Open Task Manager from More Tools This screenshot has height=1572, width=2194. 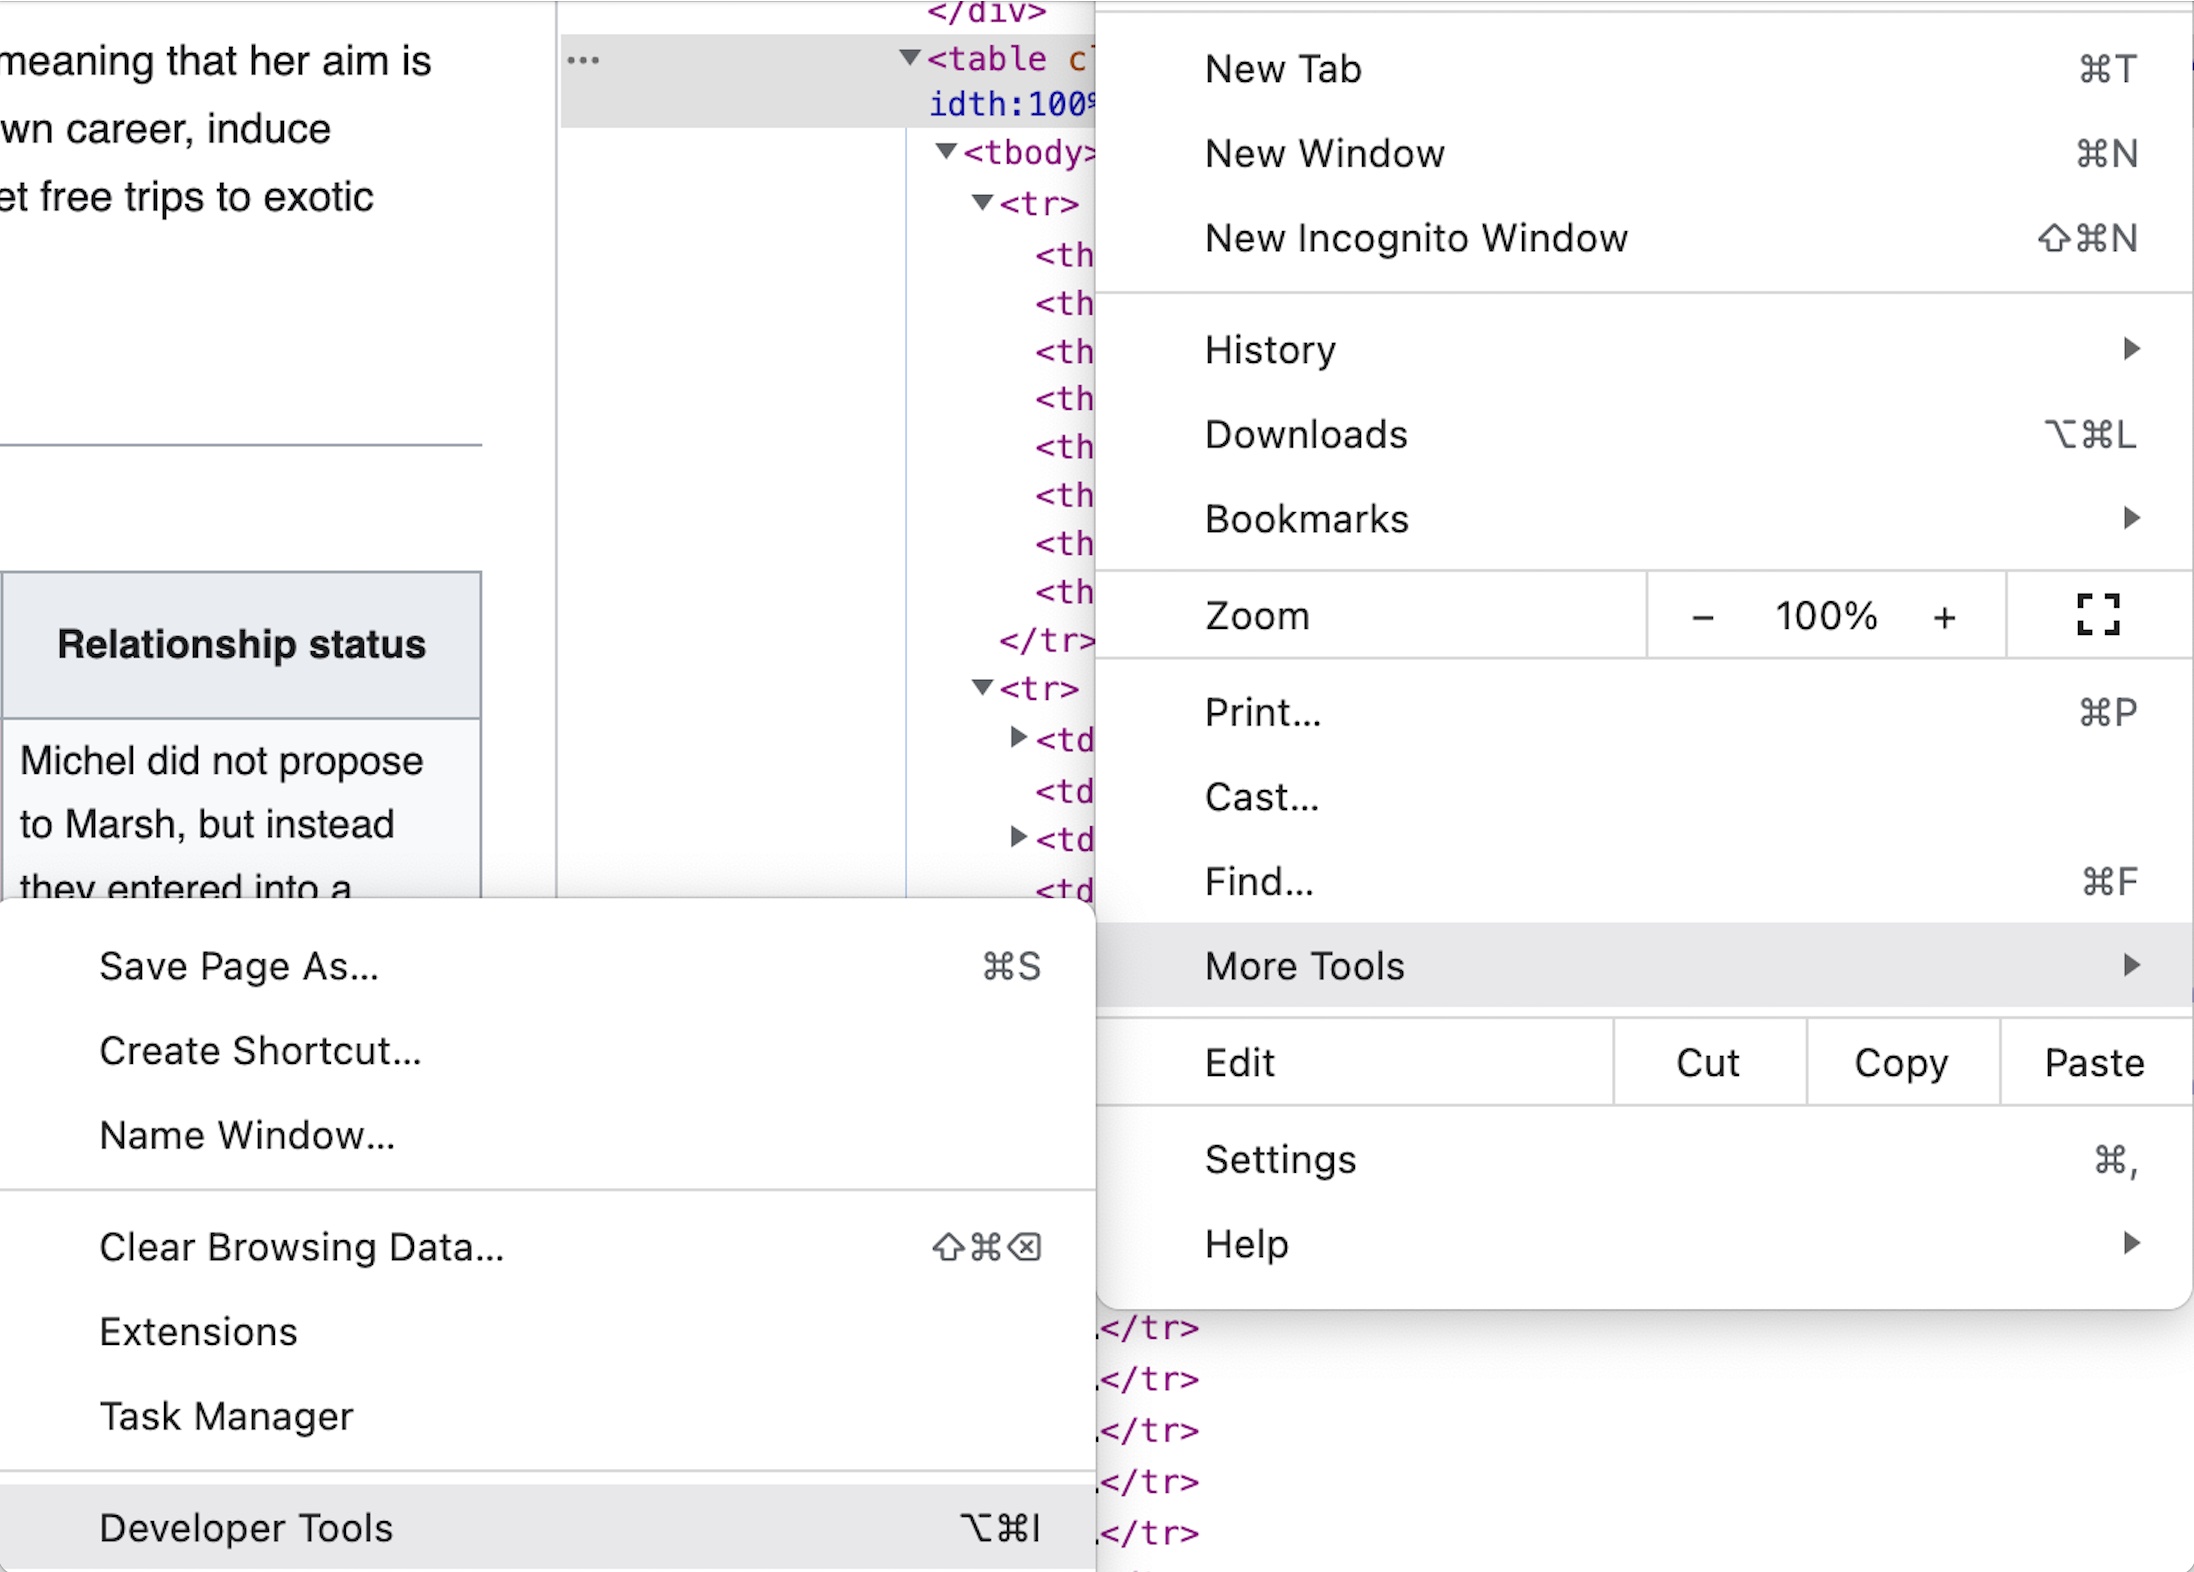tap(226, 1416)
